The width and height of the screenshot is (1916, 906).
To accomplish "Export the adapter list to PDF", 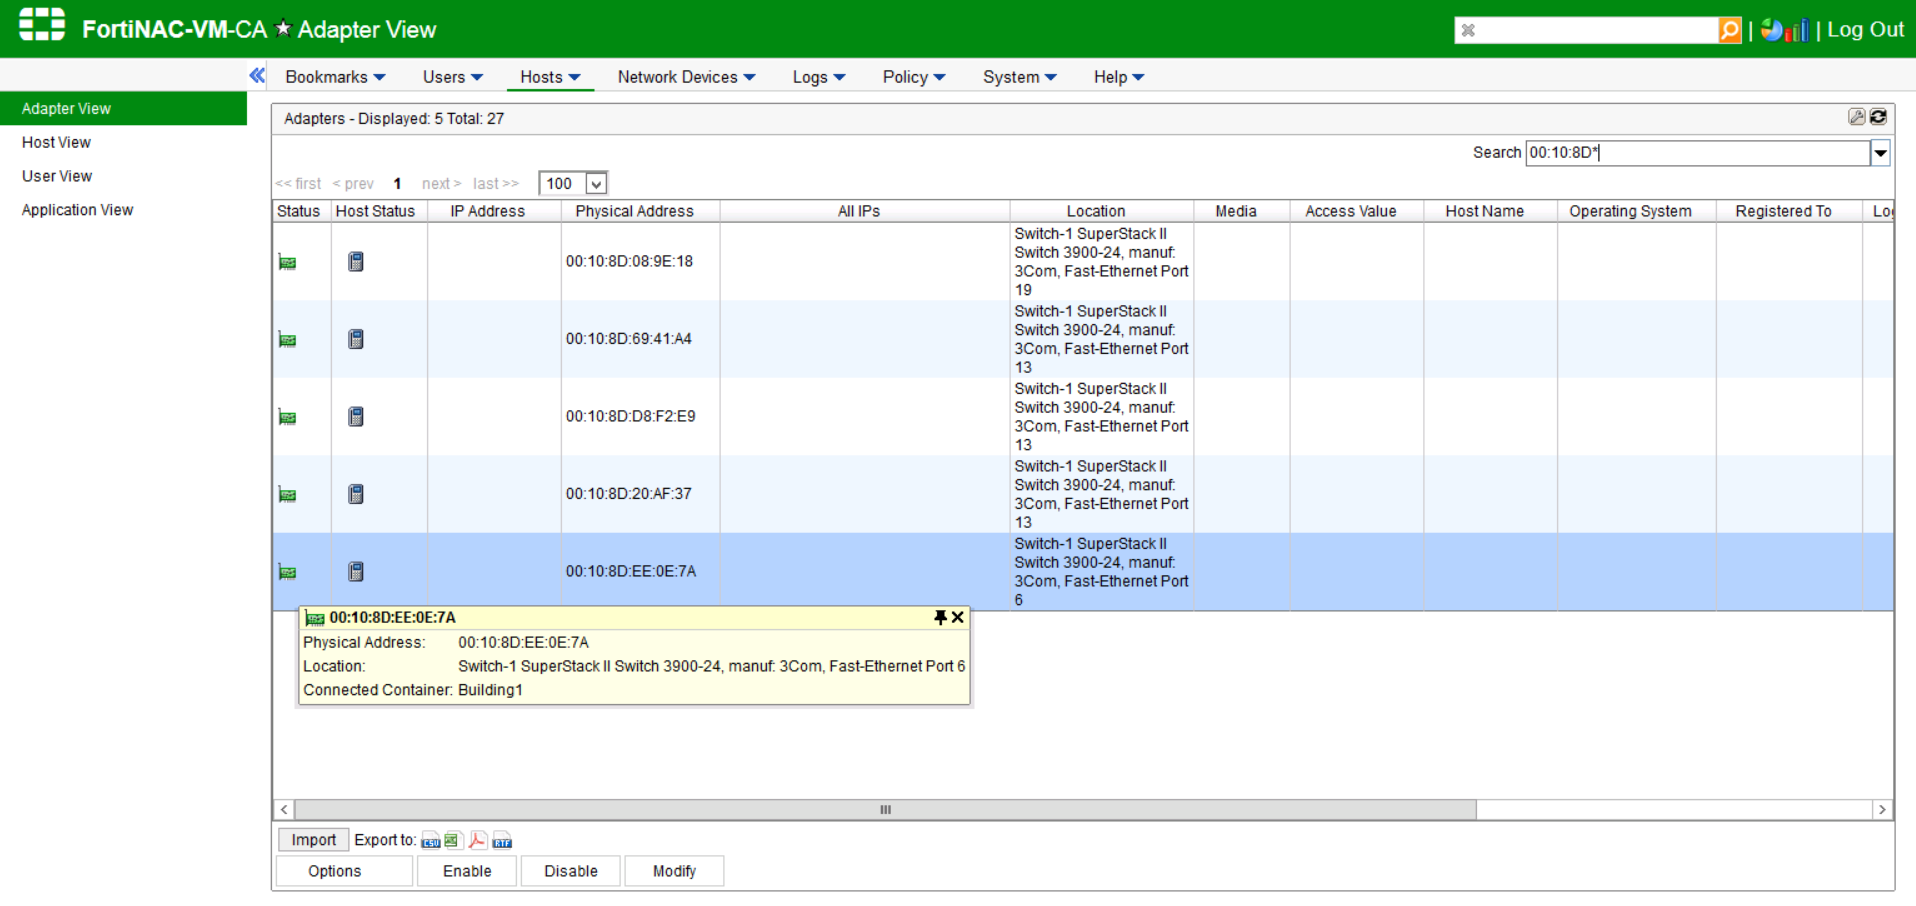I will (478, 841).
